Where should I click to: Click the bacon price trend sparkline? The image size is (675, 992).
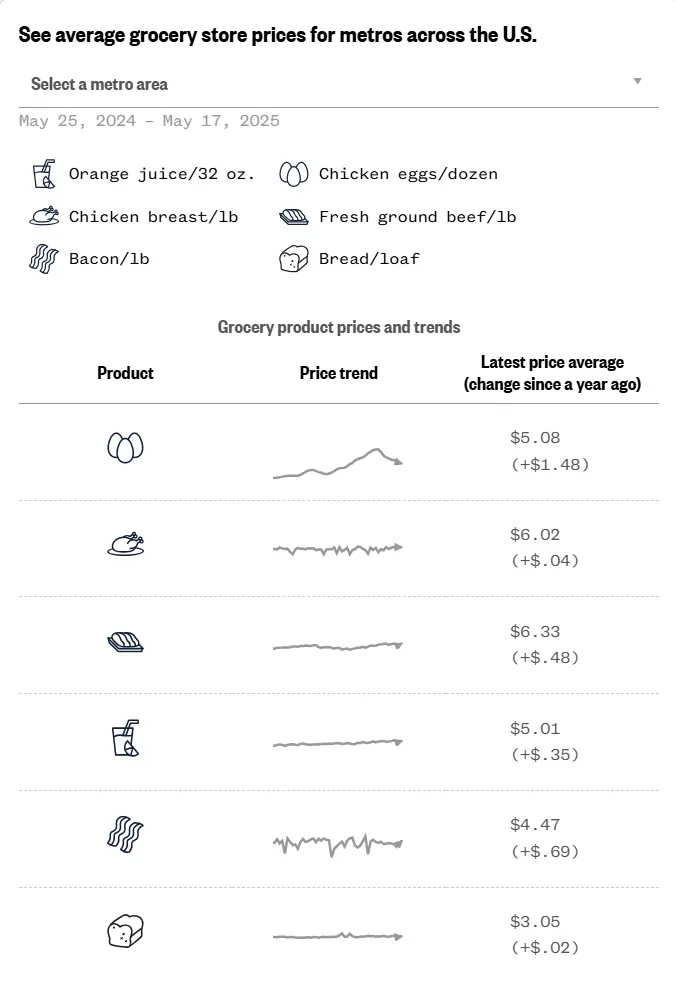[x=338, y=844]
